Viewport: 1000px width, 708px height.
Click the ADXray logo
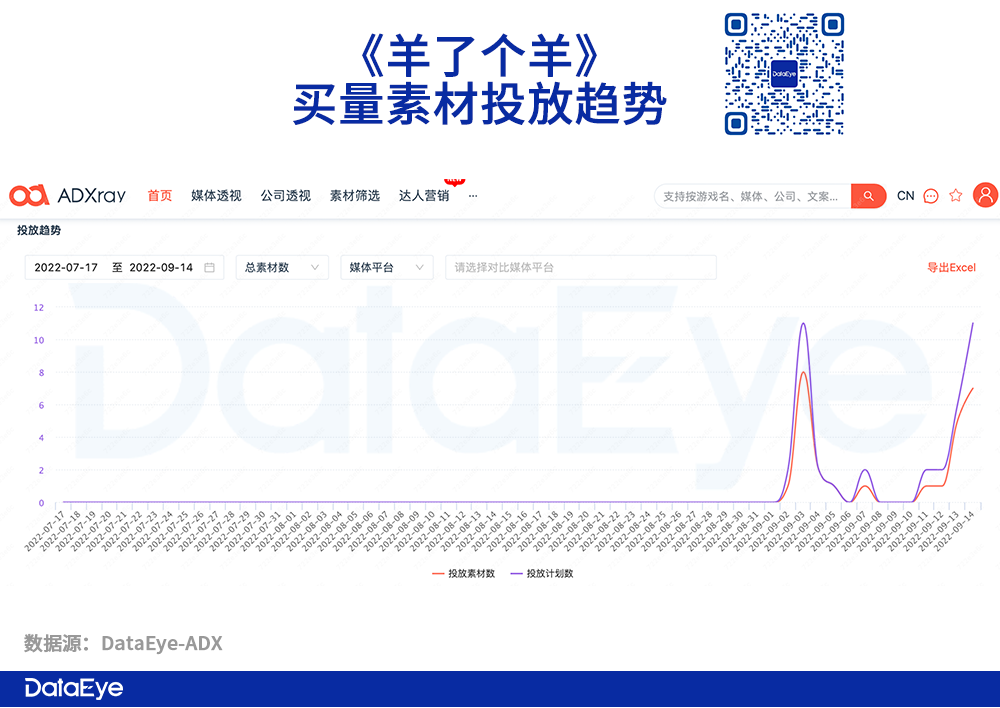tap(68, 195)
